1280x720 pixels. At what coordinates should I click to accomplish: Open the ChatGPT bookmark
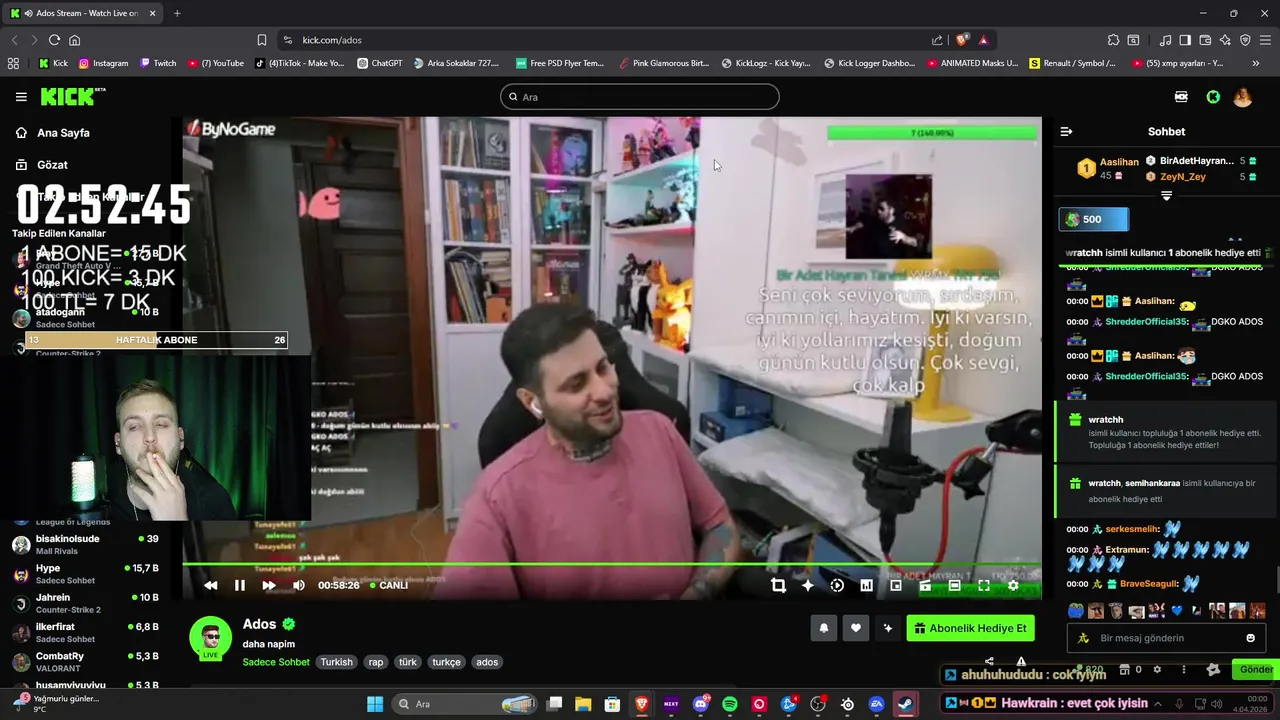coord(380,63)
